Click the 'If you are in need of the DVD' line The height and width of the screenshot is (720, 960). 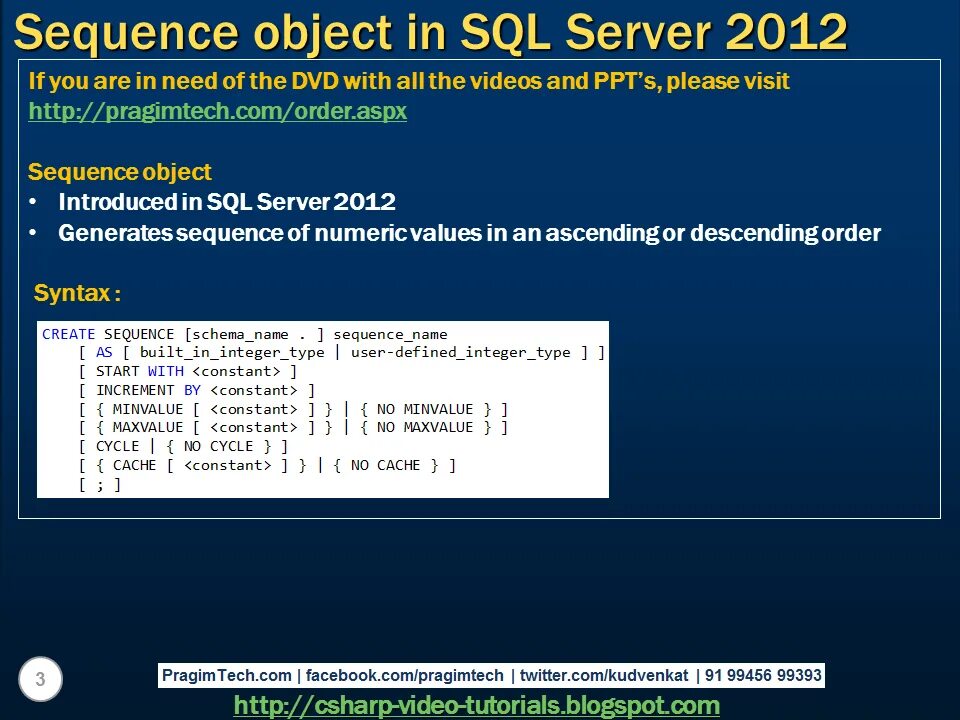click(409, 81)
